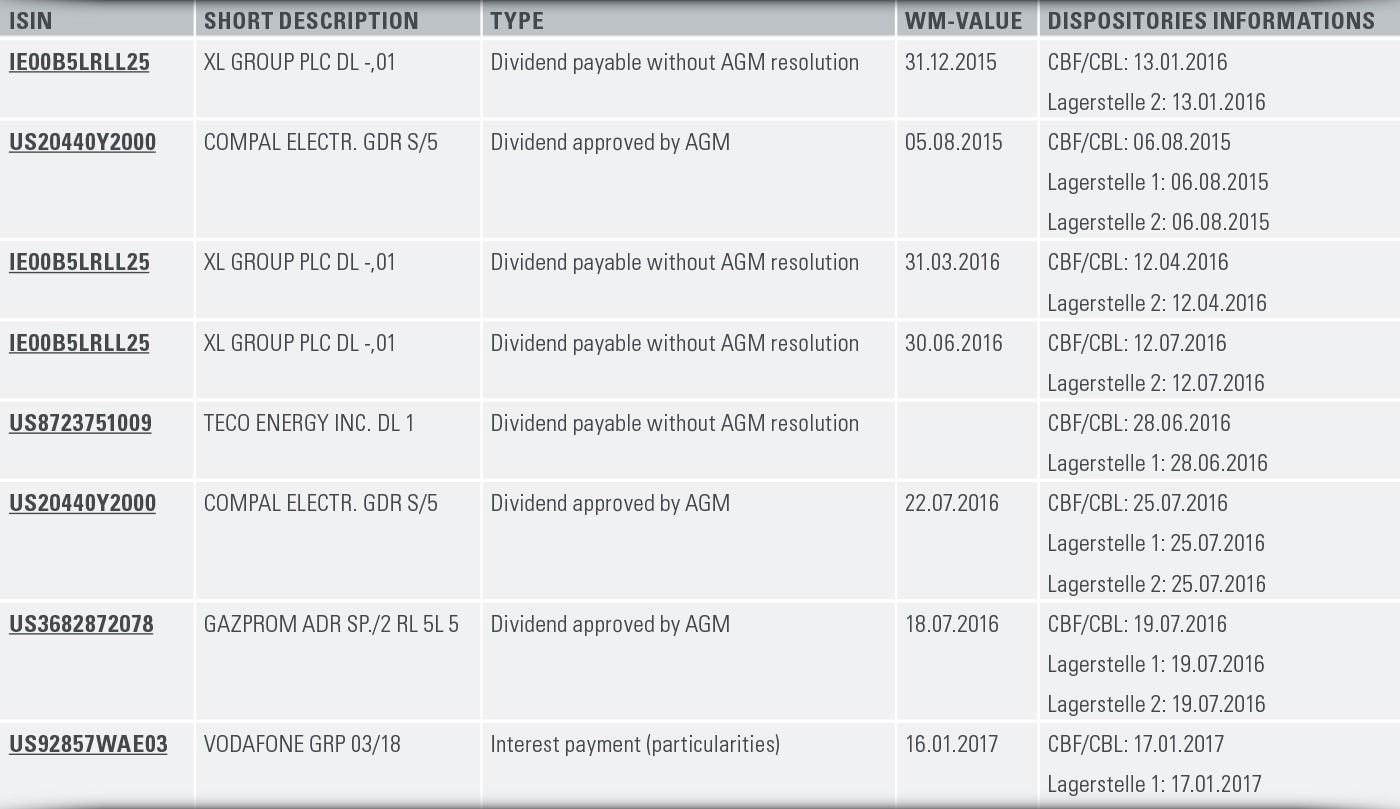Select the TECO ENERGY INC. DL 1 description cell
The image size is (1400, 809).
click(309, 423)
